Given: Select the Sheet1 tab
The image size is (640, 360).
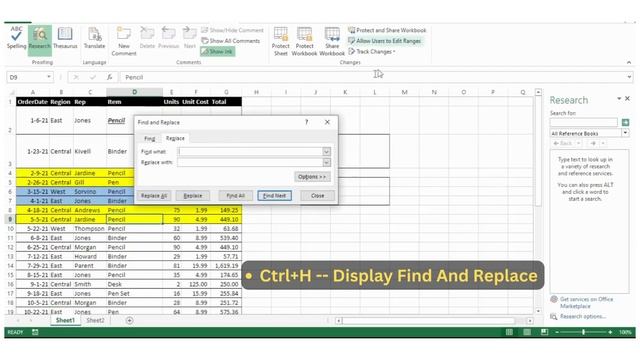Looking at the screenshot, I should pyautogui.click(x=65, y=320).
